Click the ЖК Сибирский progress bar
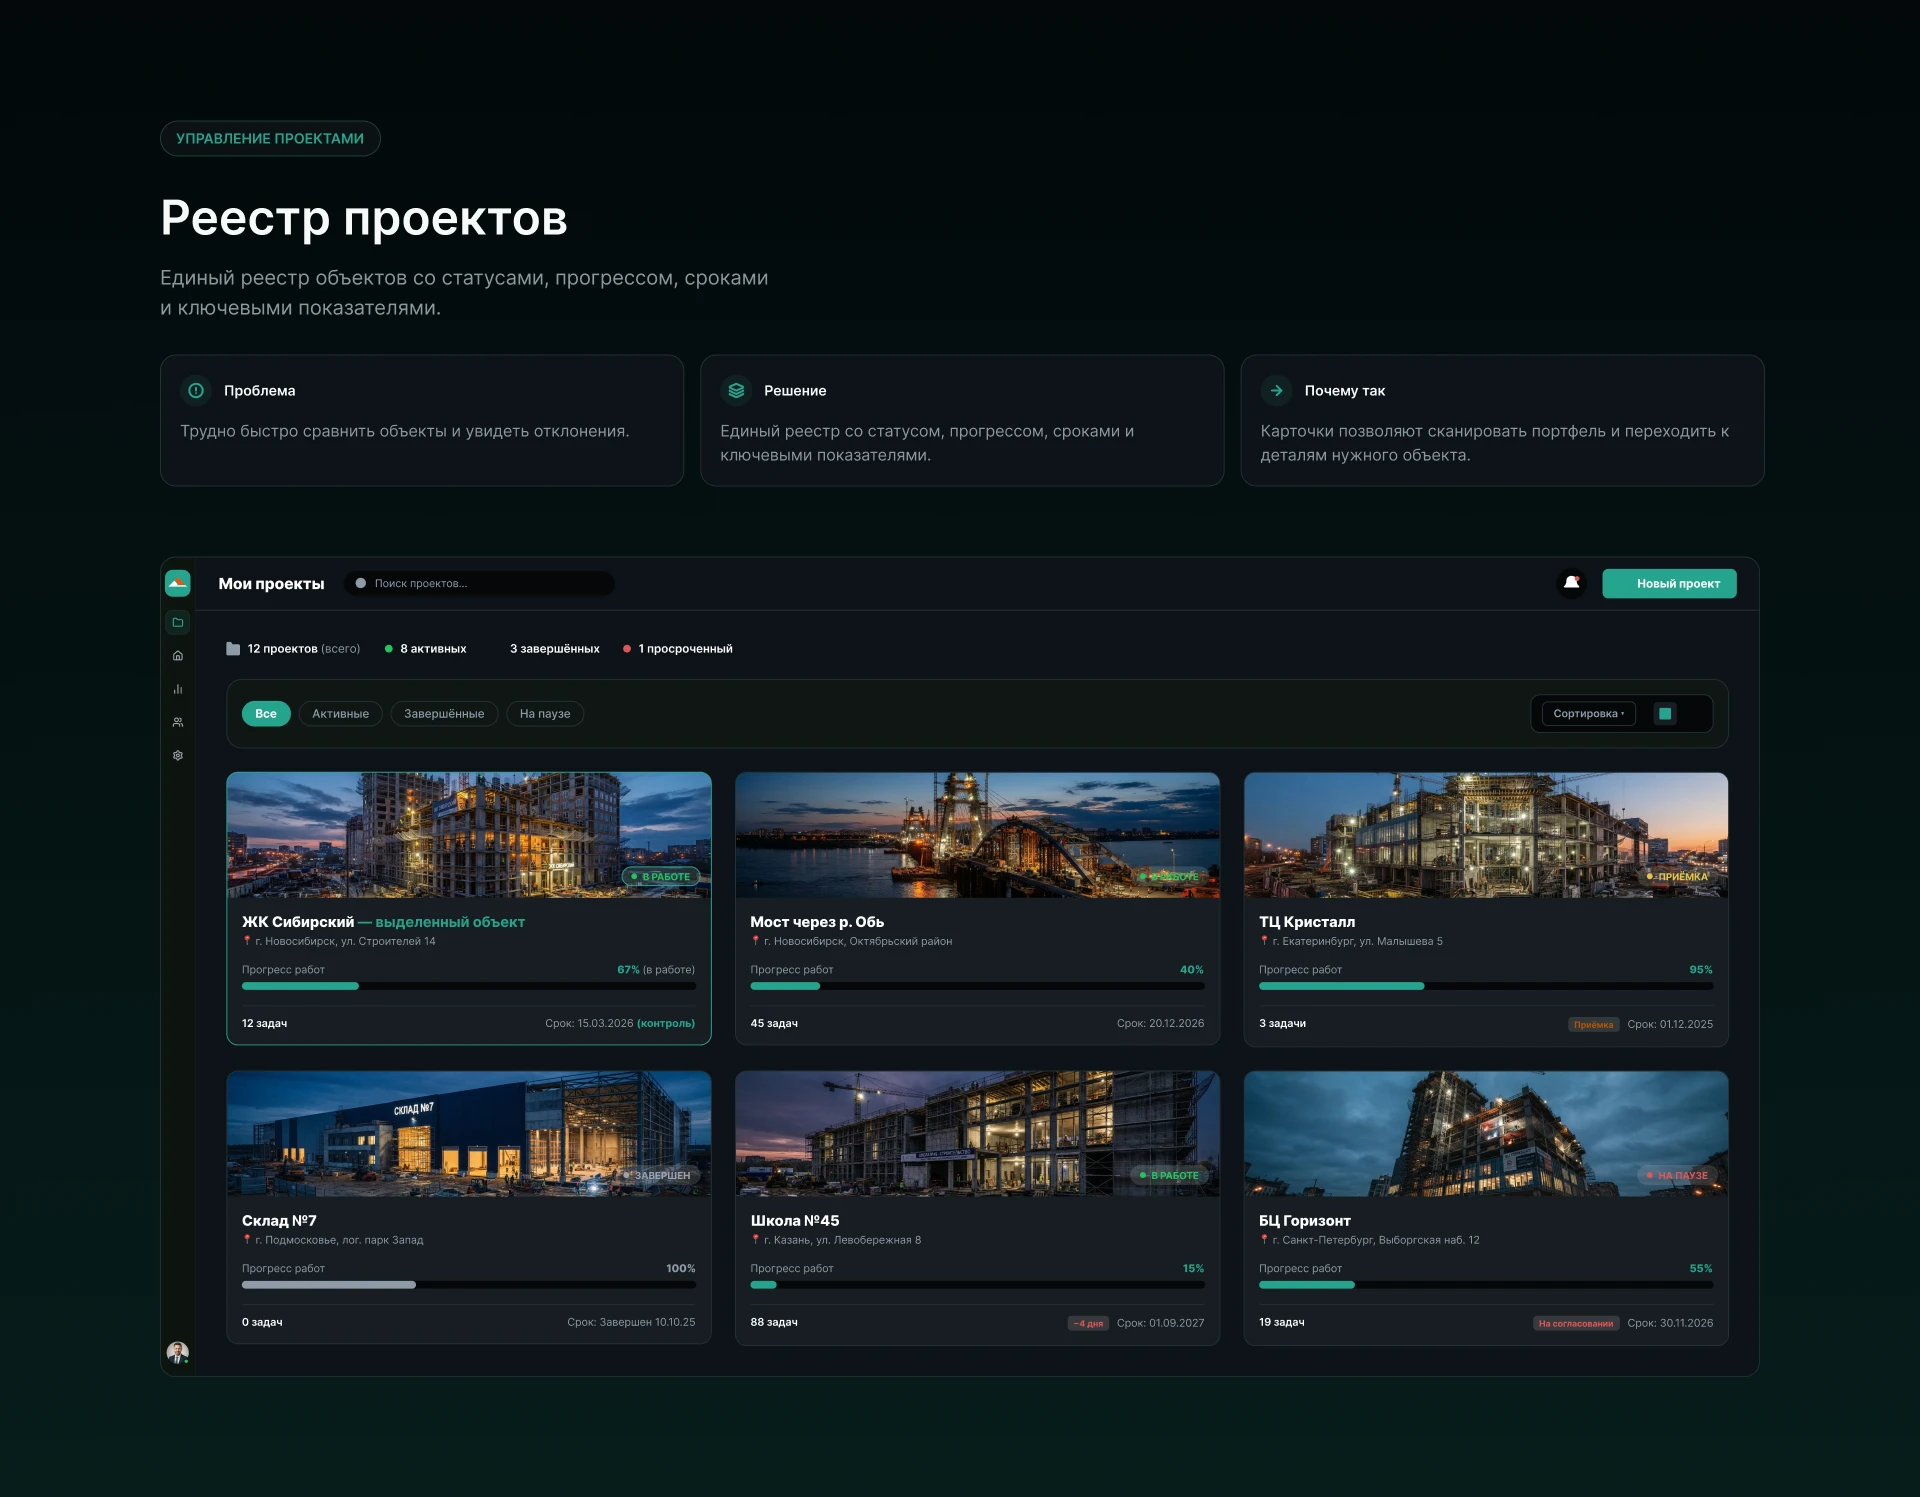 coord(468,986)
